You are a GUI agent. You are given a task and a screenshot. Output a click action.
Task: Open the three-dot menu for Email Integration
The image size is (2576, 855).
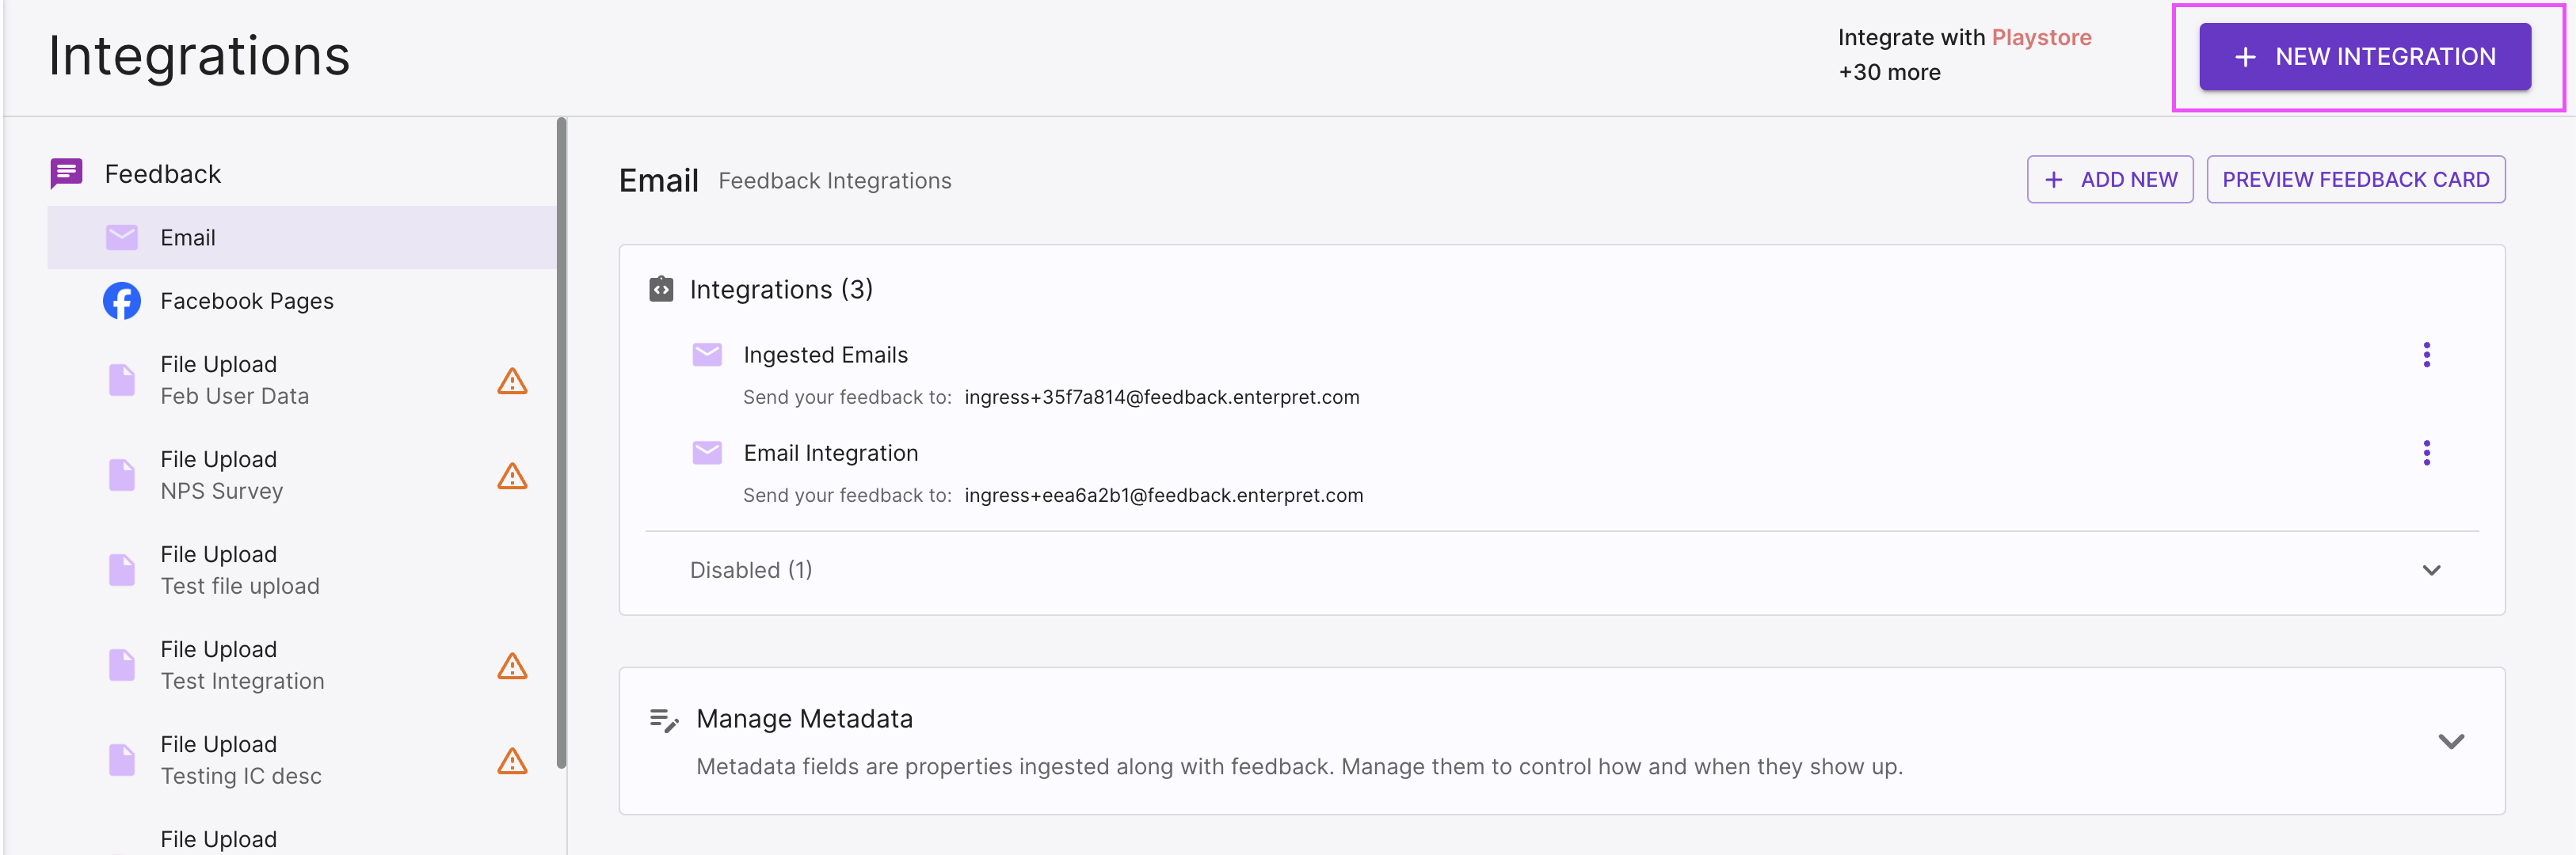(2427, 453)
